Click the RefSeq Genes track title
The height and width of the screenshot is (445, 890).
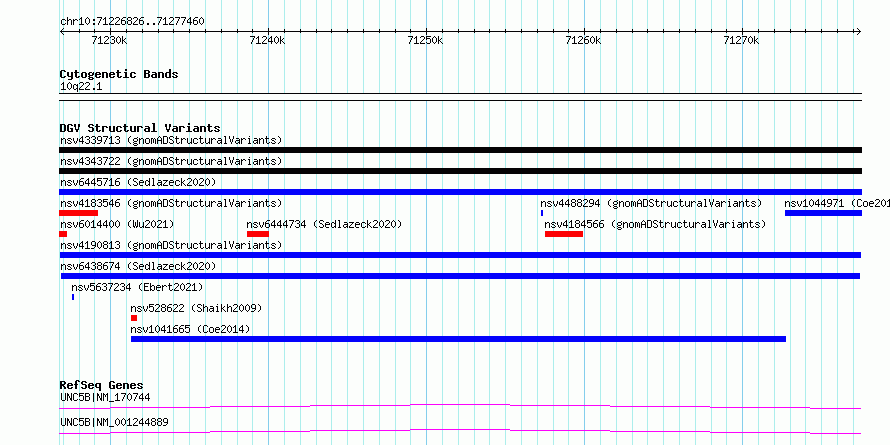coord(101,385)
